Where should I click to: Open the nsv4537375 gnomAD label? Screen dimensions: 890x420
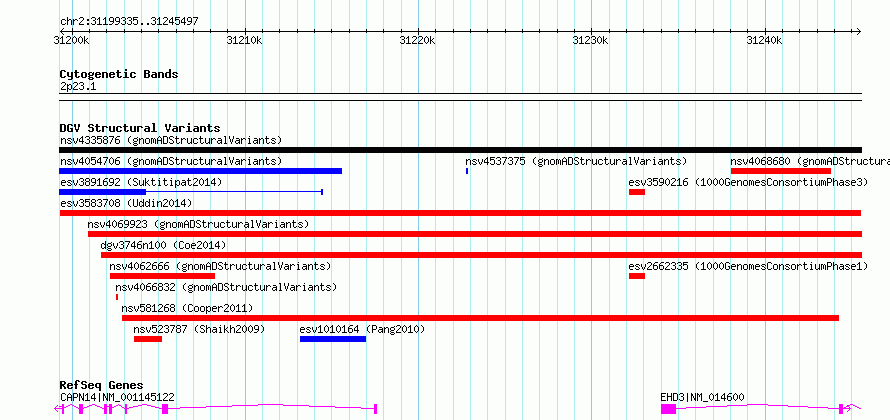coord(576,161)
